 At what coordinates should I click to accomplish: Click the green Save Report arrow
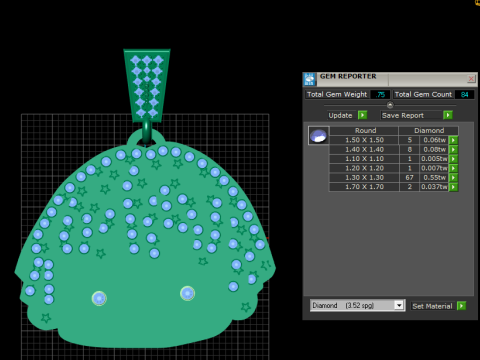(x=448, y=115)
